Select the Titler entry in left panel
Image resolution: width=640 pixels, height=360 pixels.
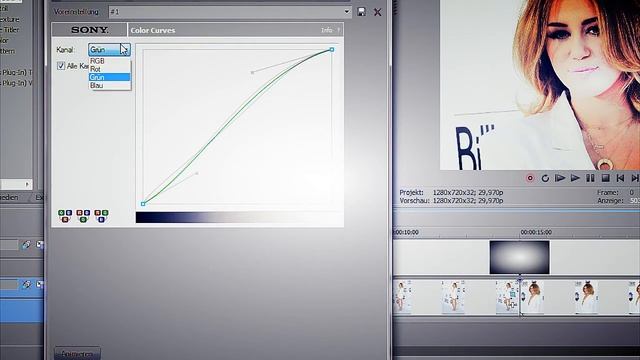(x=10, y=30)
